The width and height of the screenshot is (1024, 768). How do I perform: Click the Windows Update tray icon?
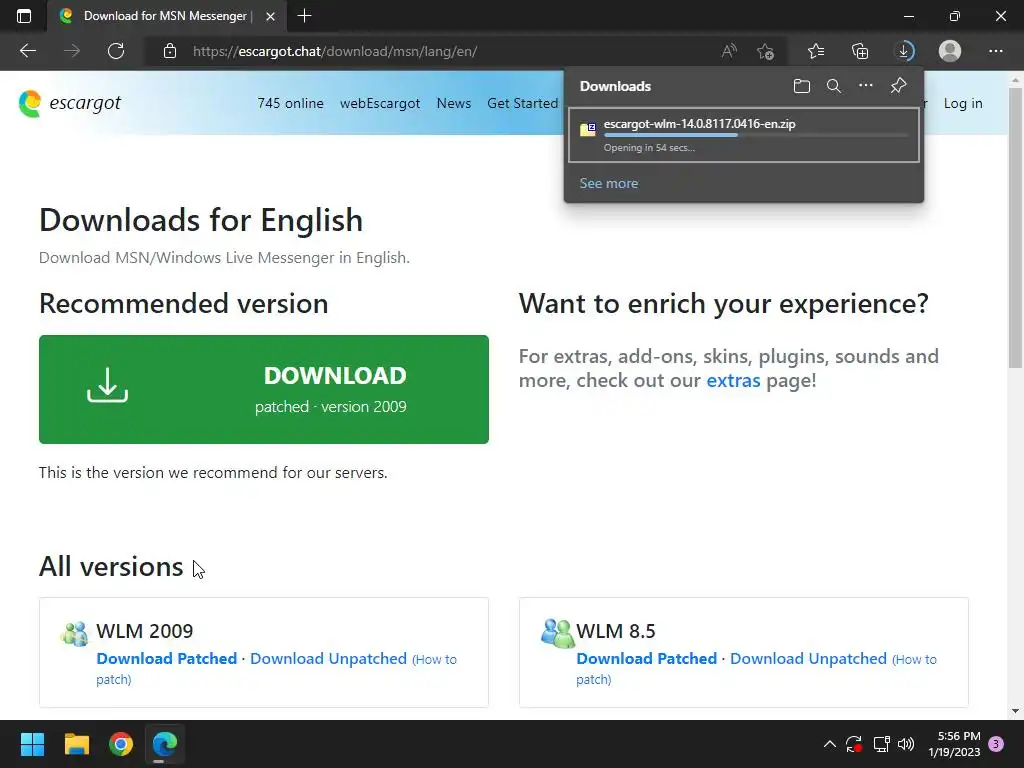(854, 744)
